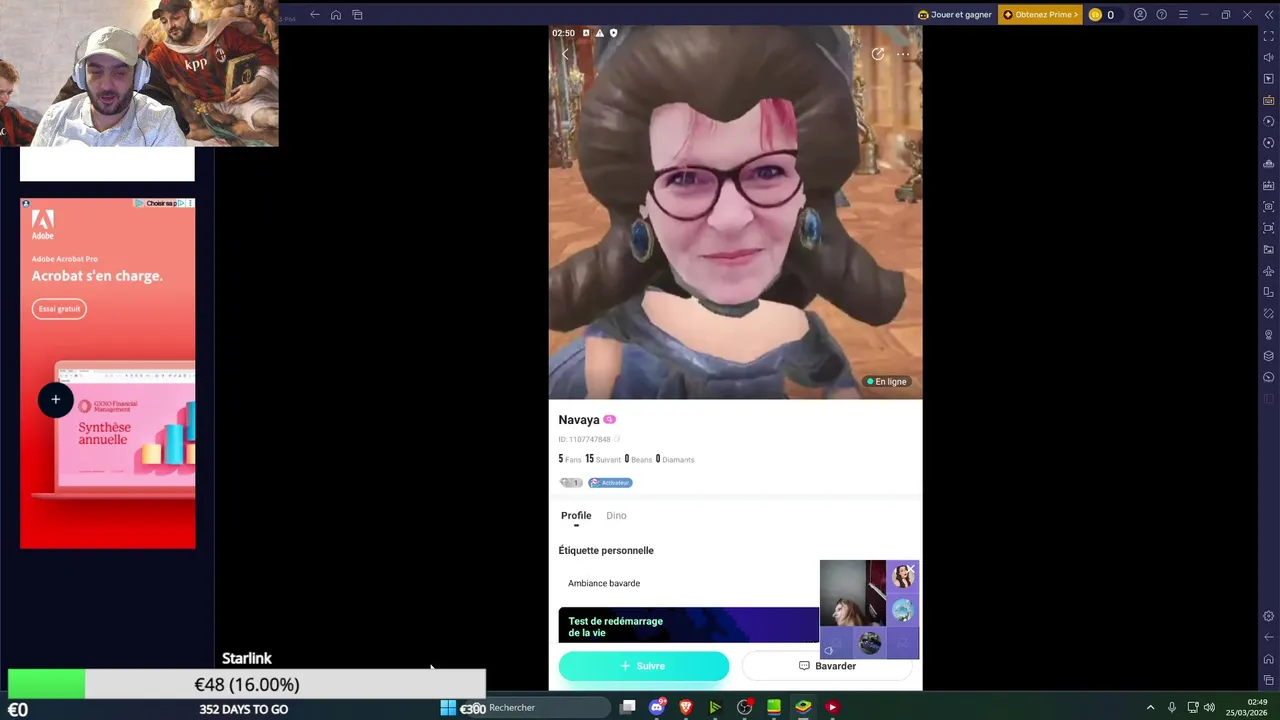1280x720 pixels.
Task: Click the BlueStacks back arrow in title bar
Action: click(315, 15)
